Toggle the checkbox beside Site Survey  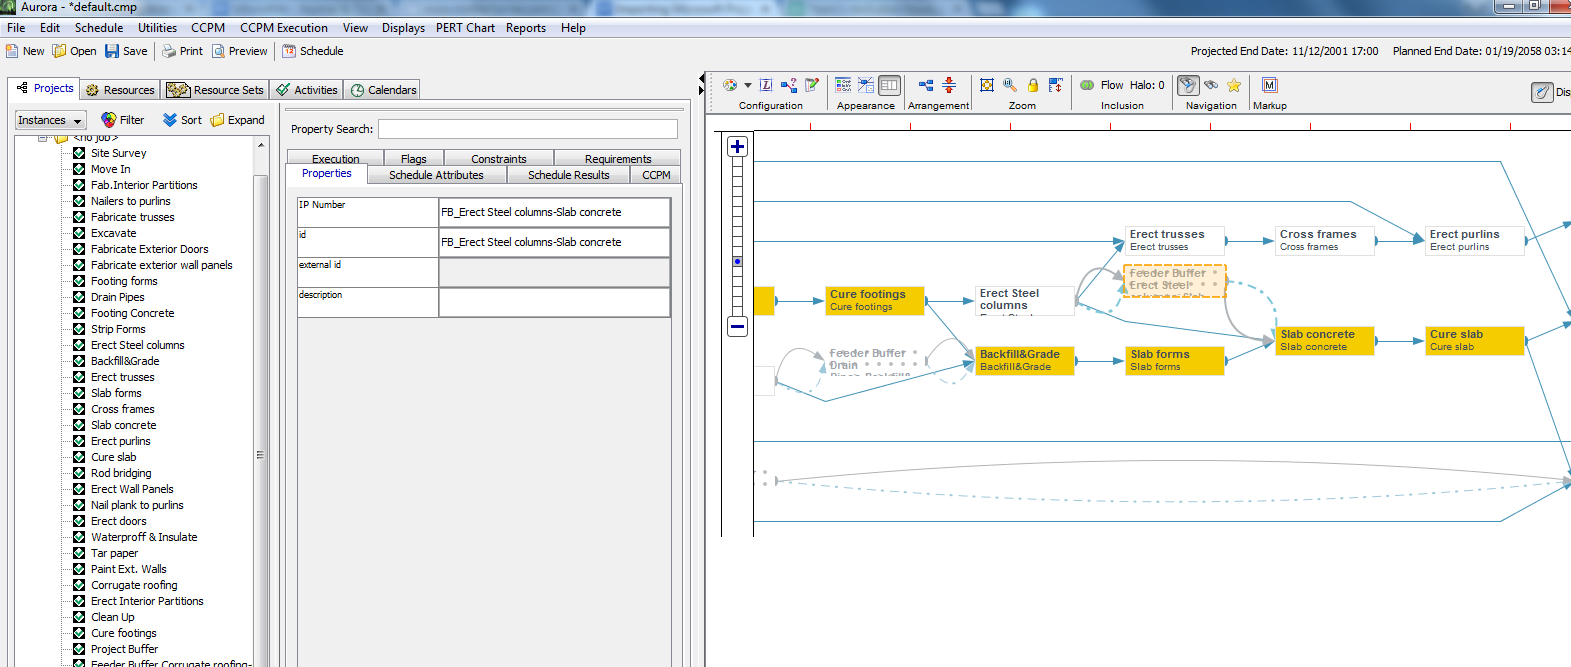(79, 153)
